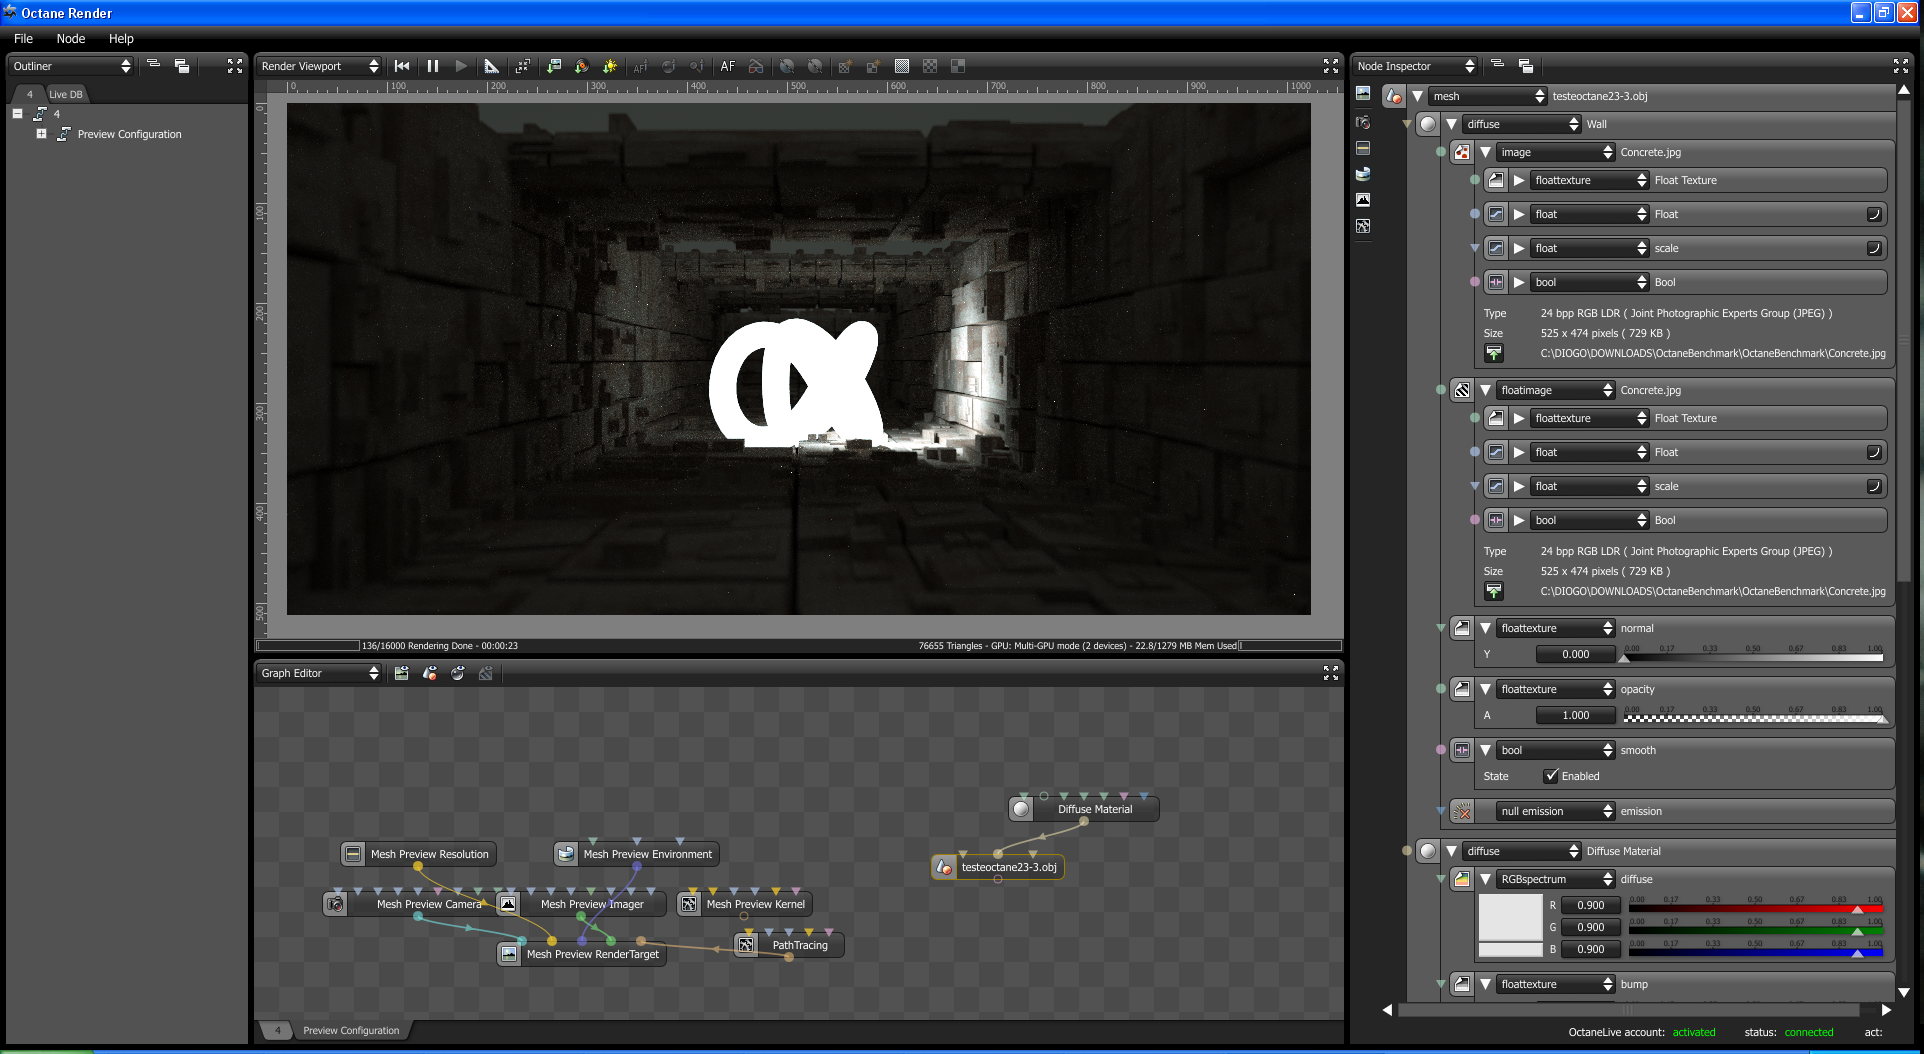Open the File menu
This screenshot has width=1924, height=1054.
coord(23,38)
